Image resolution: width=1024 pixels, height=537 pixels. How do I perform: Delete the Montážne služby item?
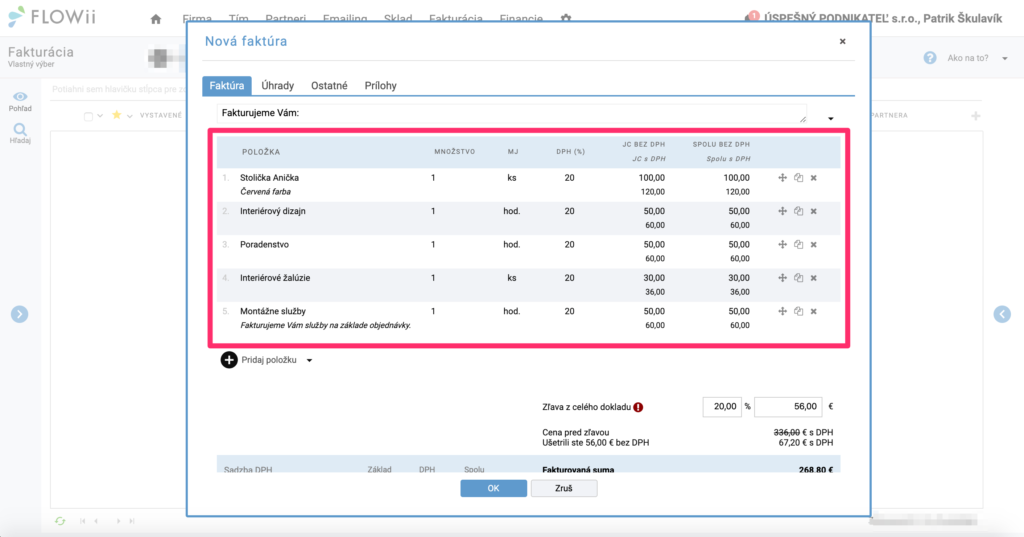pyautogui.click(x=814, y=311)
